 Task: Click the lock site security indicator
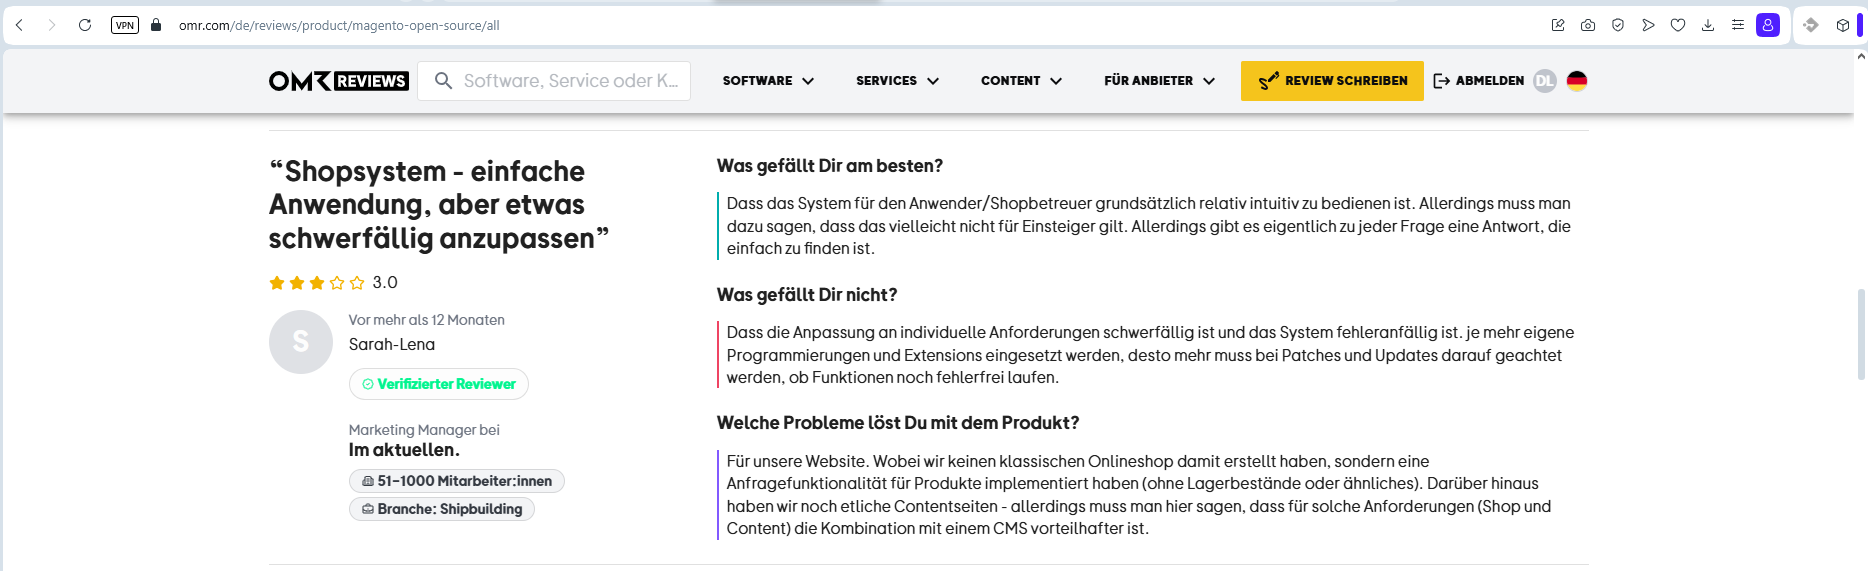click(x=156, y=25)
